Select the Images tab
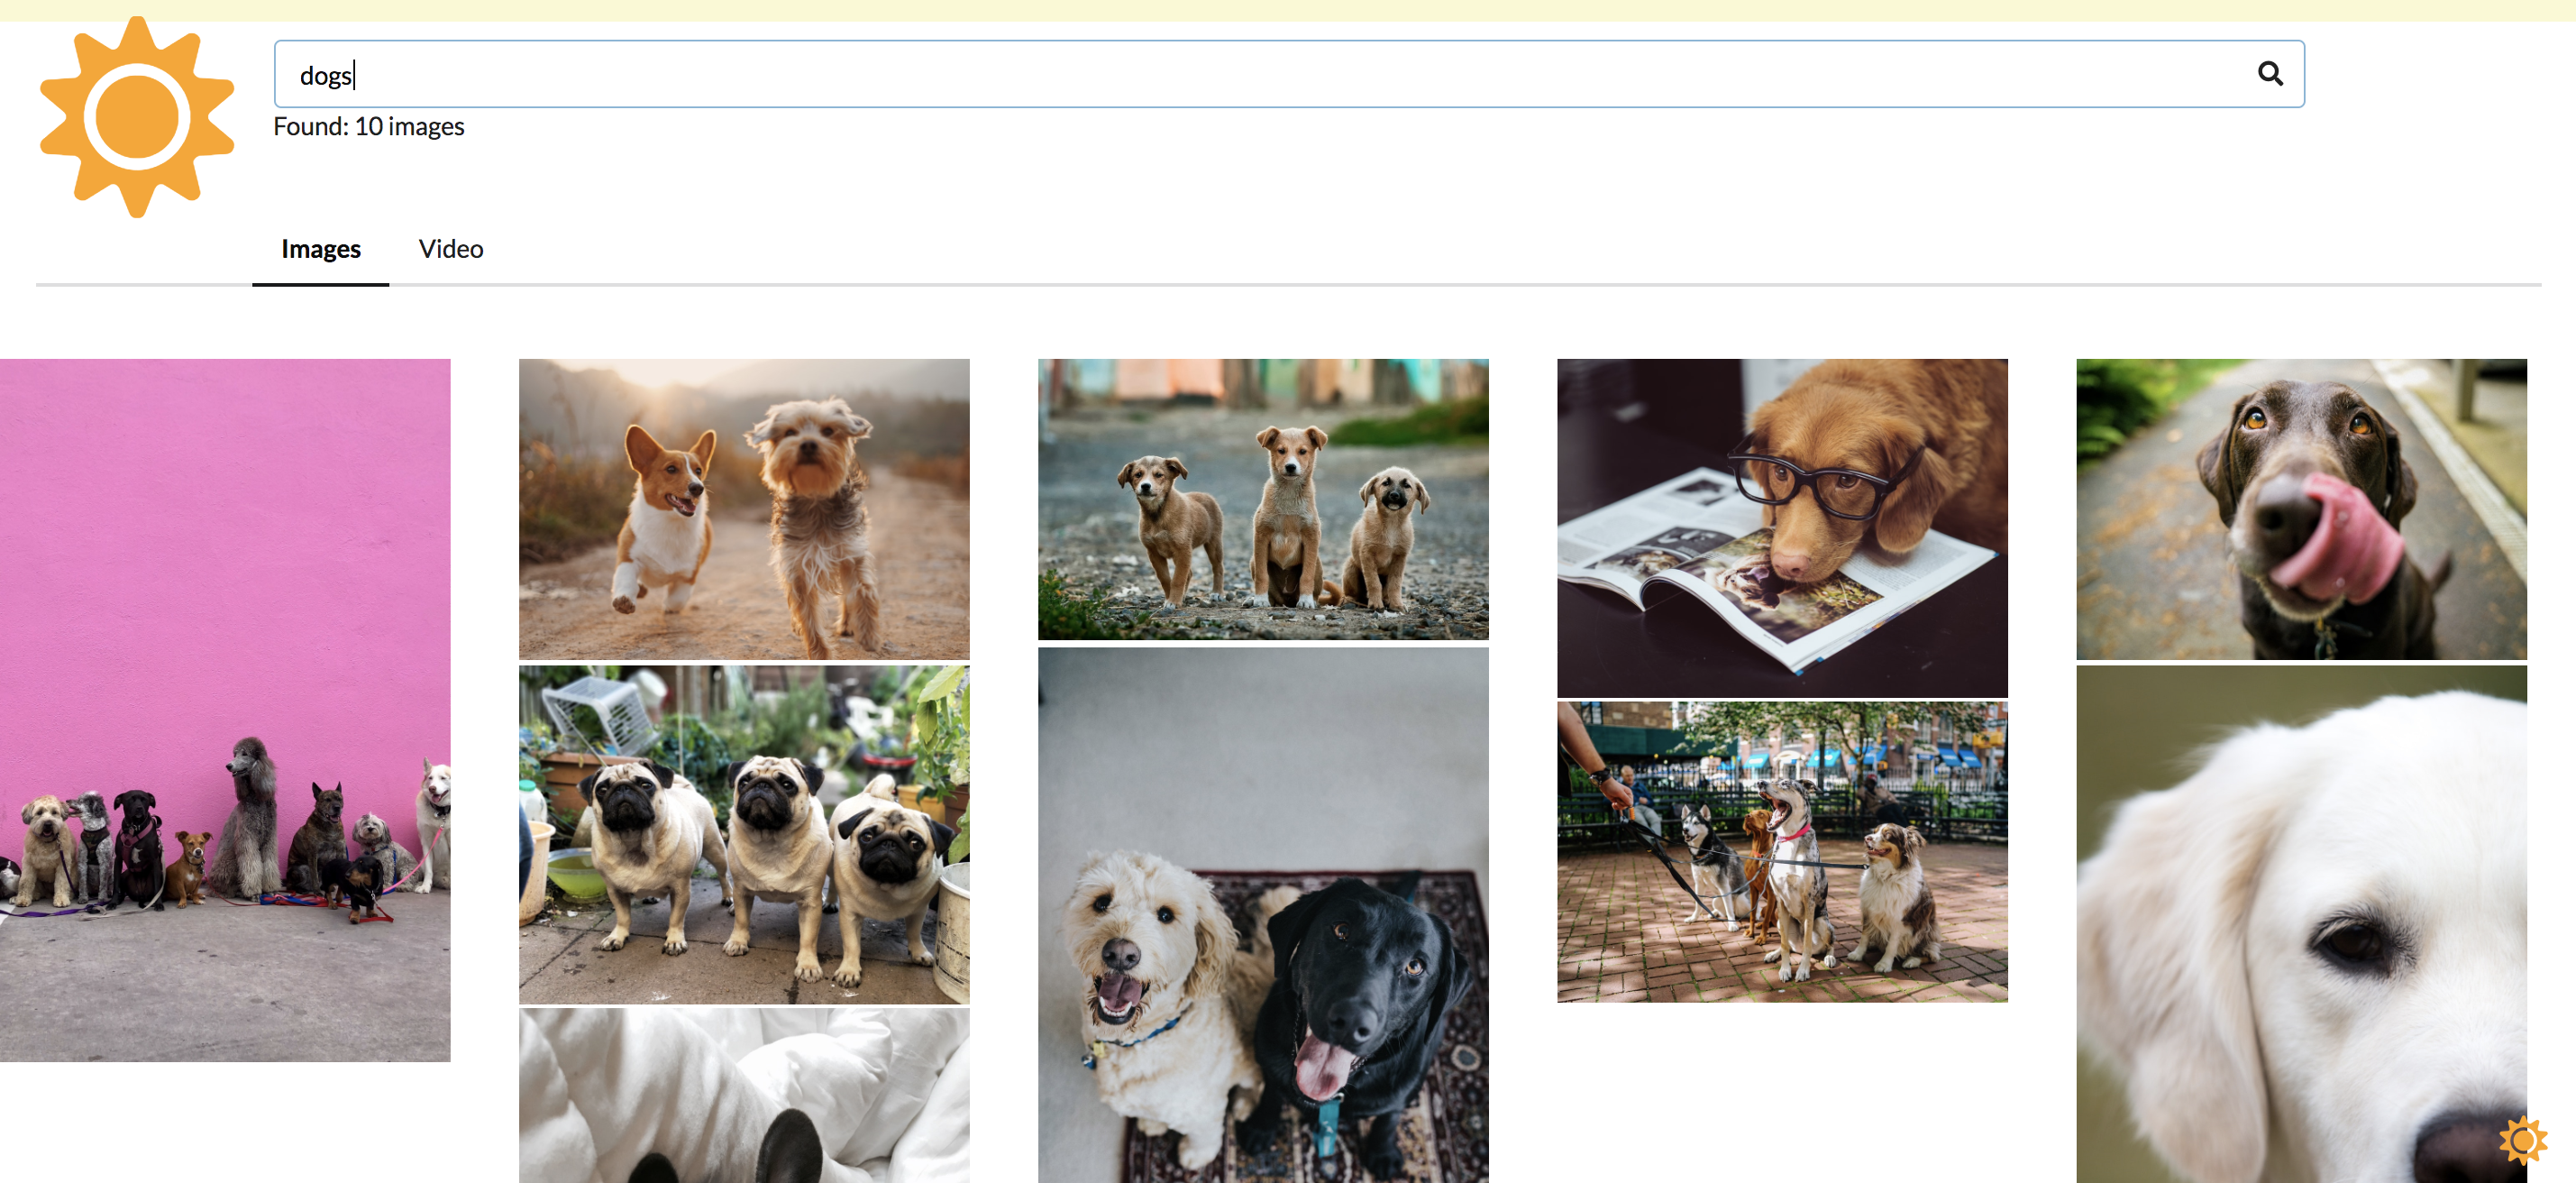 point(320,249)
